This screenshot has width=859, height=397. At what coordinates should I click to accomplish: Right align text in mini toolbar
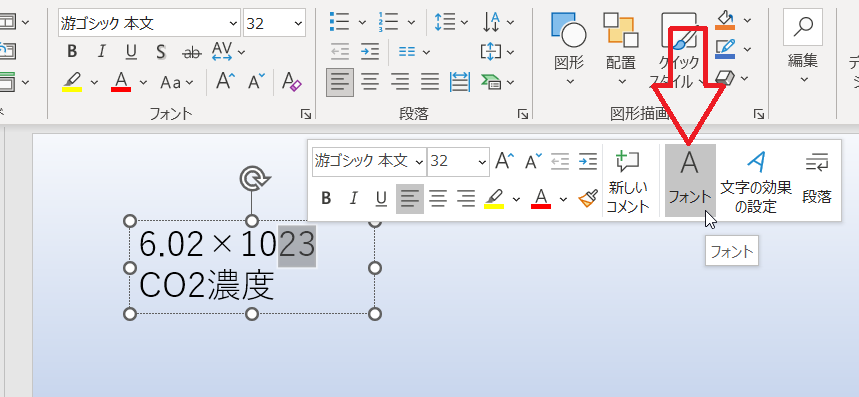click(466, 199)
